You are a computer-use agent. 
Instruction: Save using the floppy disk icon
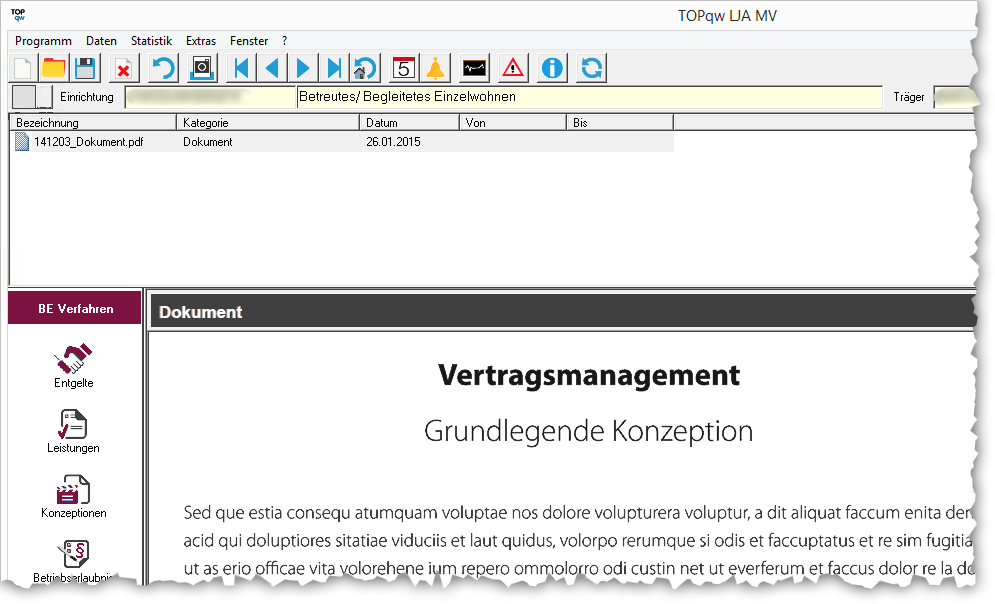coord(84,68)
